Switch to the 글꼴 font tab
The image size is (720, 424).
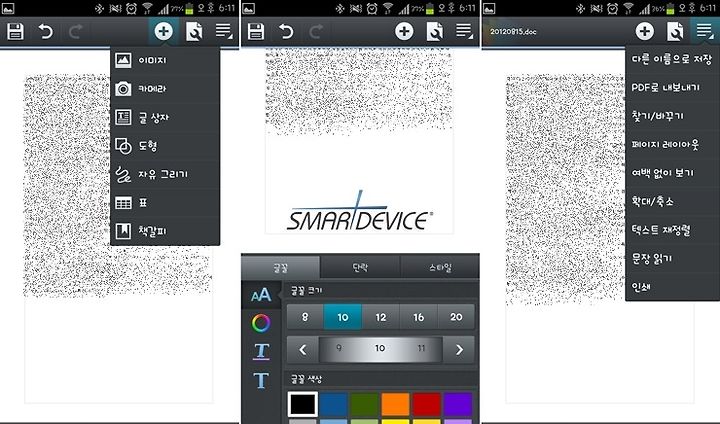[x=281, y=267]
